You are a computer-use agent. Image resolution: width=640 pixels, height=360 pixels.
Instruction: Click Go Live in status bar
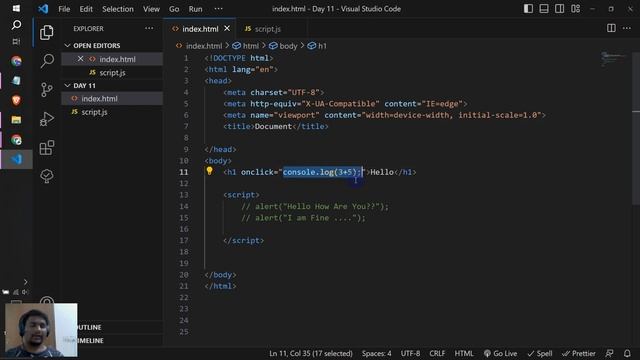[500, 353]
